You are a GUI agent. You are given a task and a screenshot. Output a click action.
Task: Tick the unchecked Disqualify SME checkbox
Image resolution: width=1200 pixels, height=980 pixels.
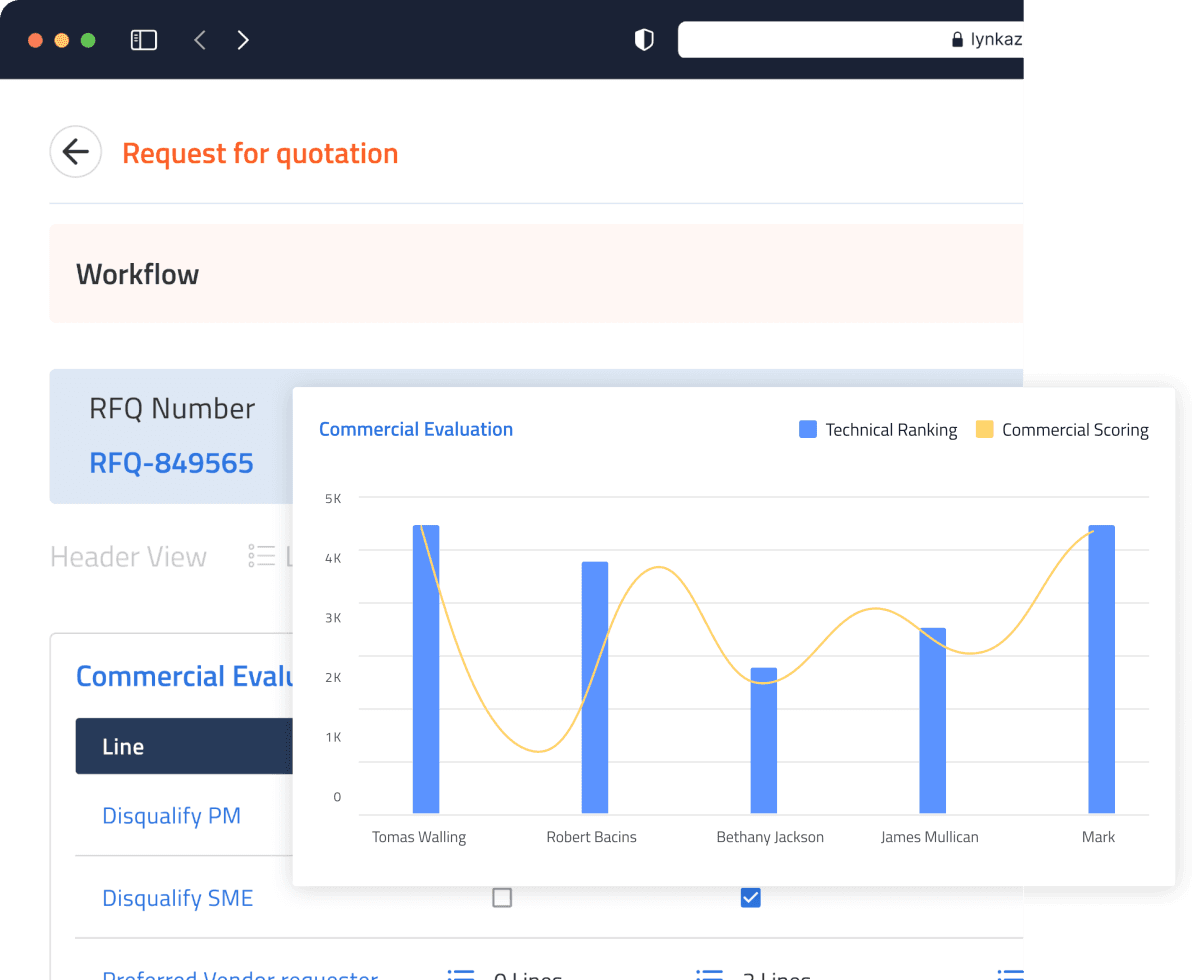502,898
